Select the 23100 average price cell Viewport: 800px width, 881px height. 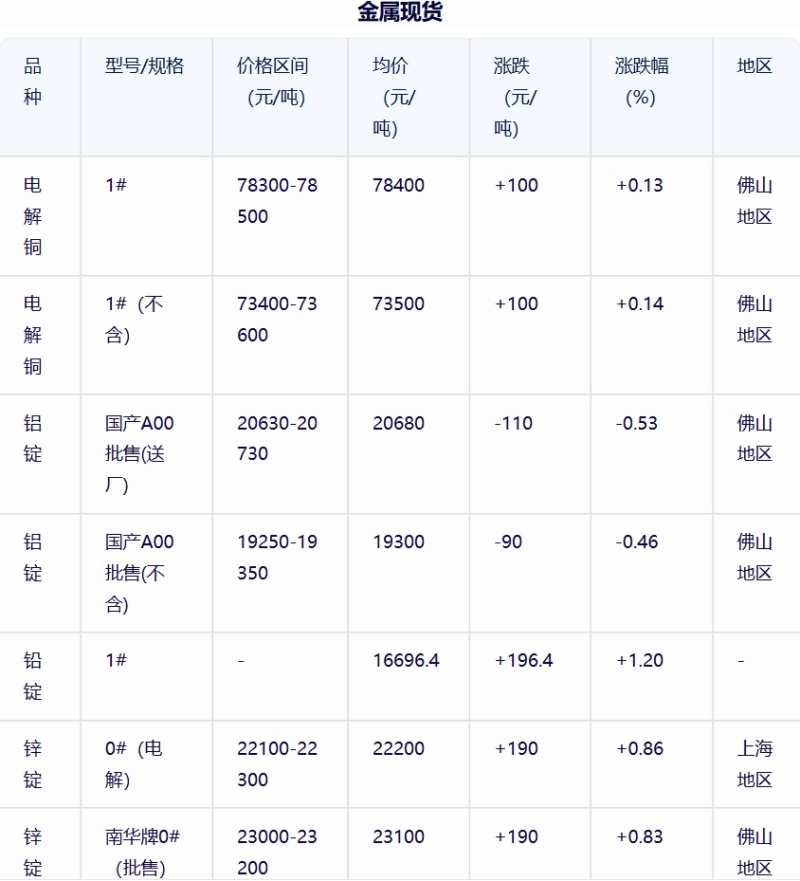[x=399, y=837]
